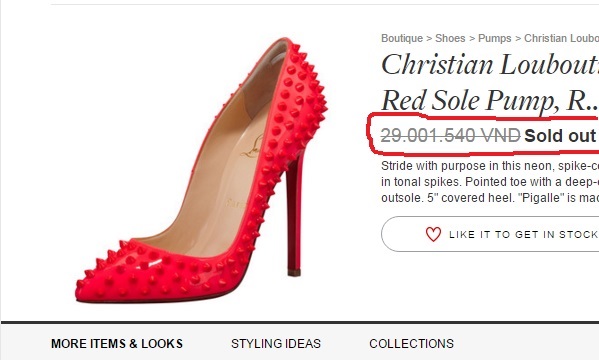Go to the Shoes breadcrumb category

(450, 38)
